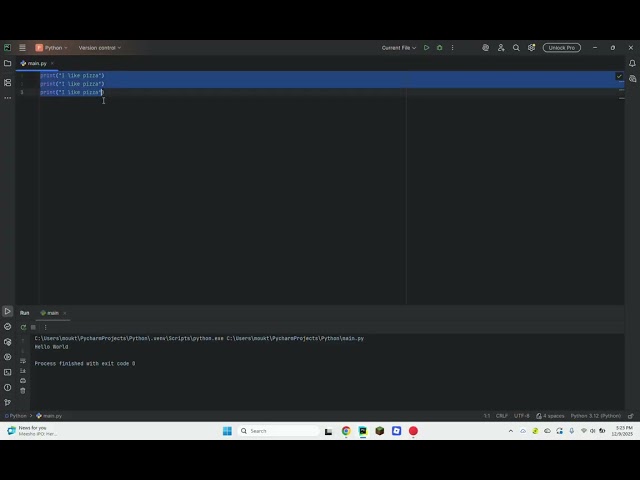This screenshot has height=480, width=640.
Task: Open the 4 spaces indentation selector
Action: (550, 416)
